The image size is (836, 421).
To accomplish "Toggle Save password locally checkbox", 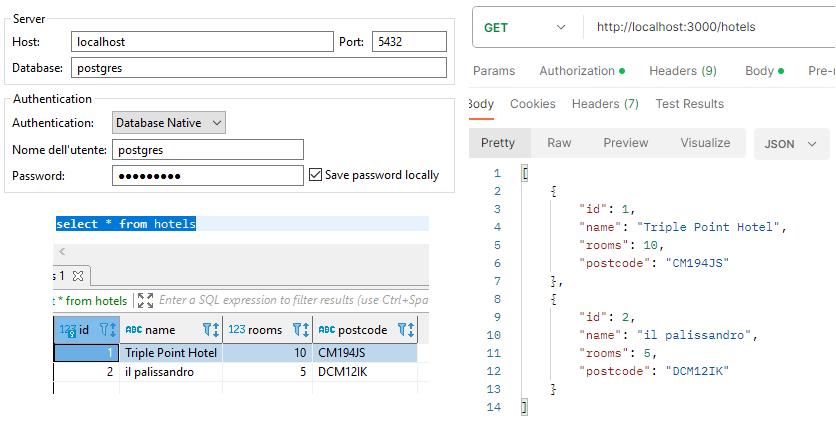I will pos(316,175).
